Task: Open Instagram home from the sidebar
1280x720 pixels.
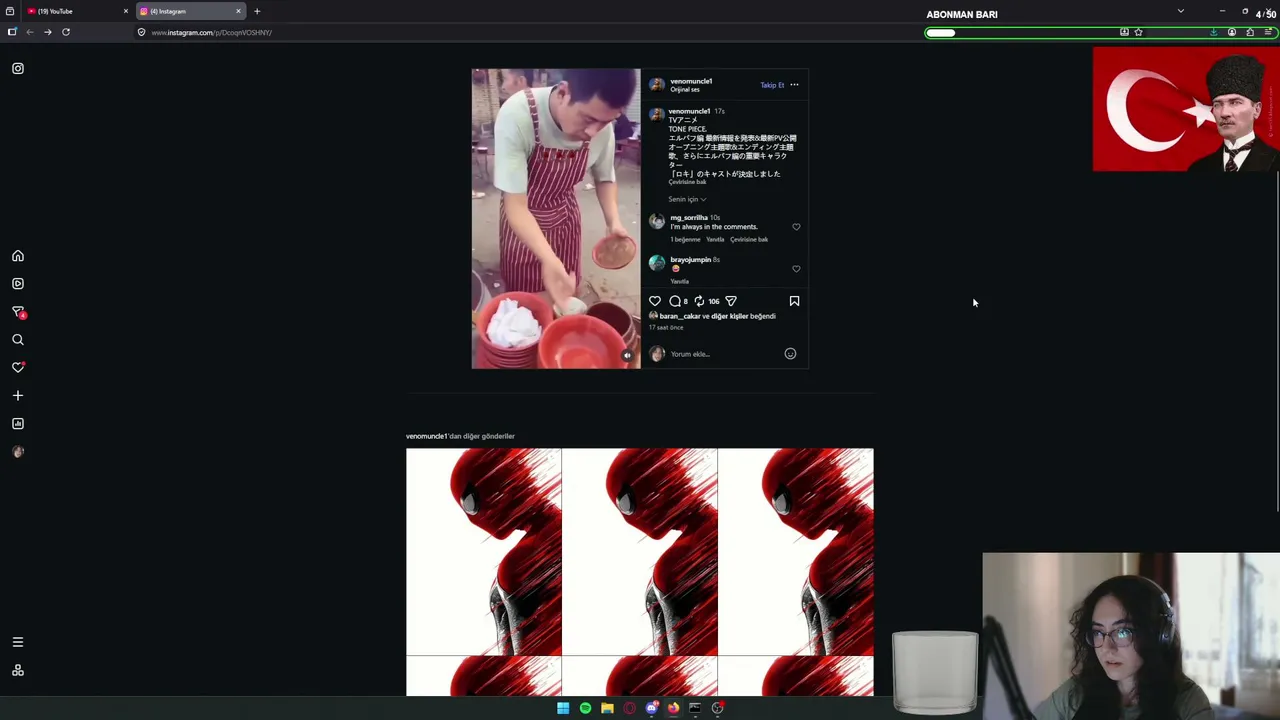Action: click(17, 256)
